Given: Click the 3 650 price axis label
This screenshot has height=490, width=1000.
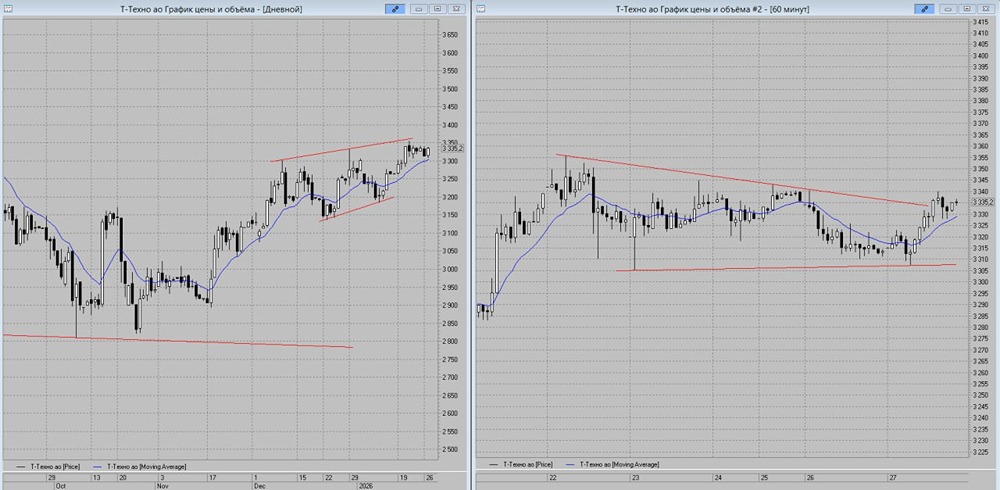Looking at the screenshot, I should pos(450,34).
